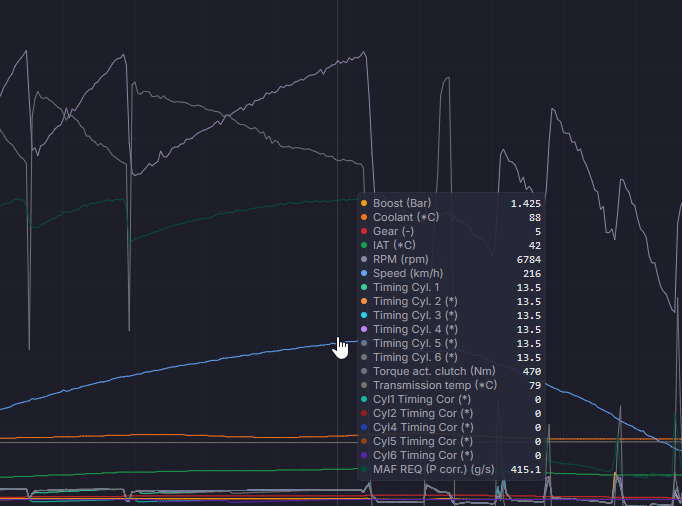
Task: Click the Cyl1 Timing Cor row
Action: [x=451, y=399]
